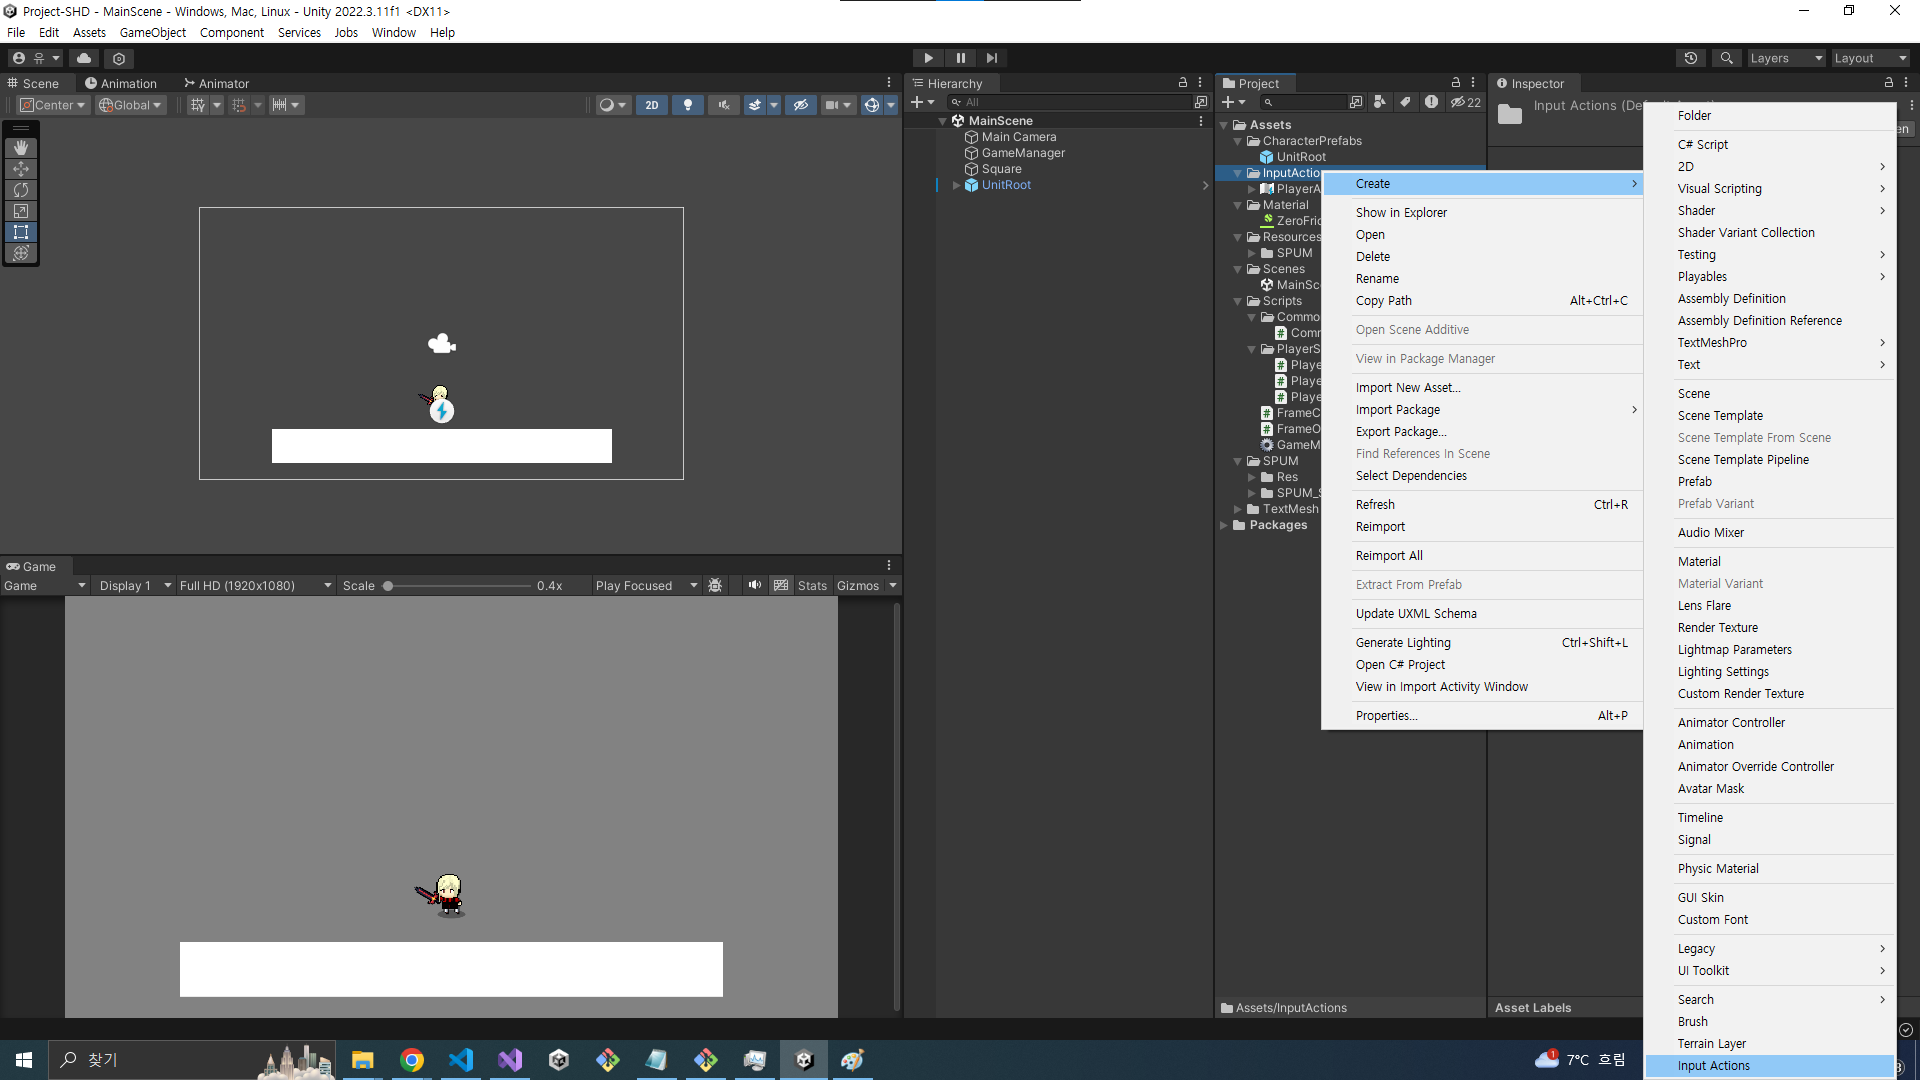Select the Transform tool
Image resolution: width=1920 pixels, height=1080 pixels.
pos(21,253)
